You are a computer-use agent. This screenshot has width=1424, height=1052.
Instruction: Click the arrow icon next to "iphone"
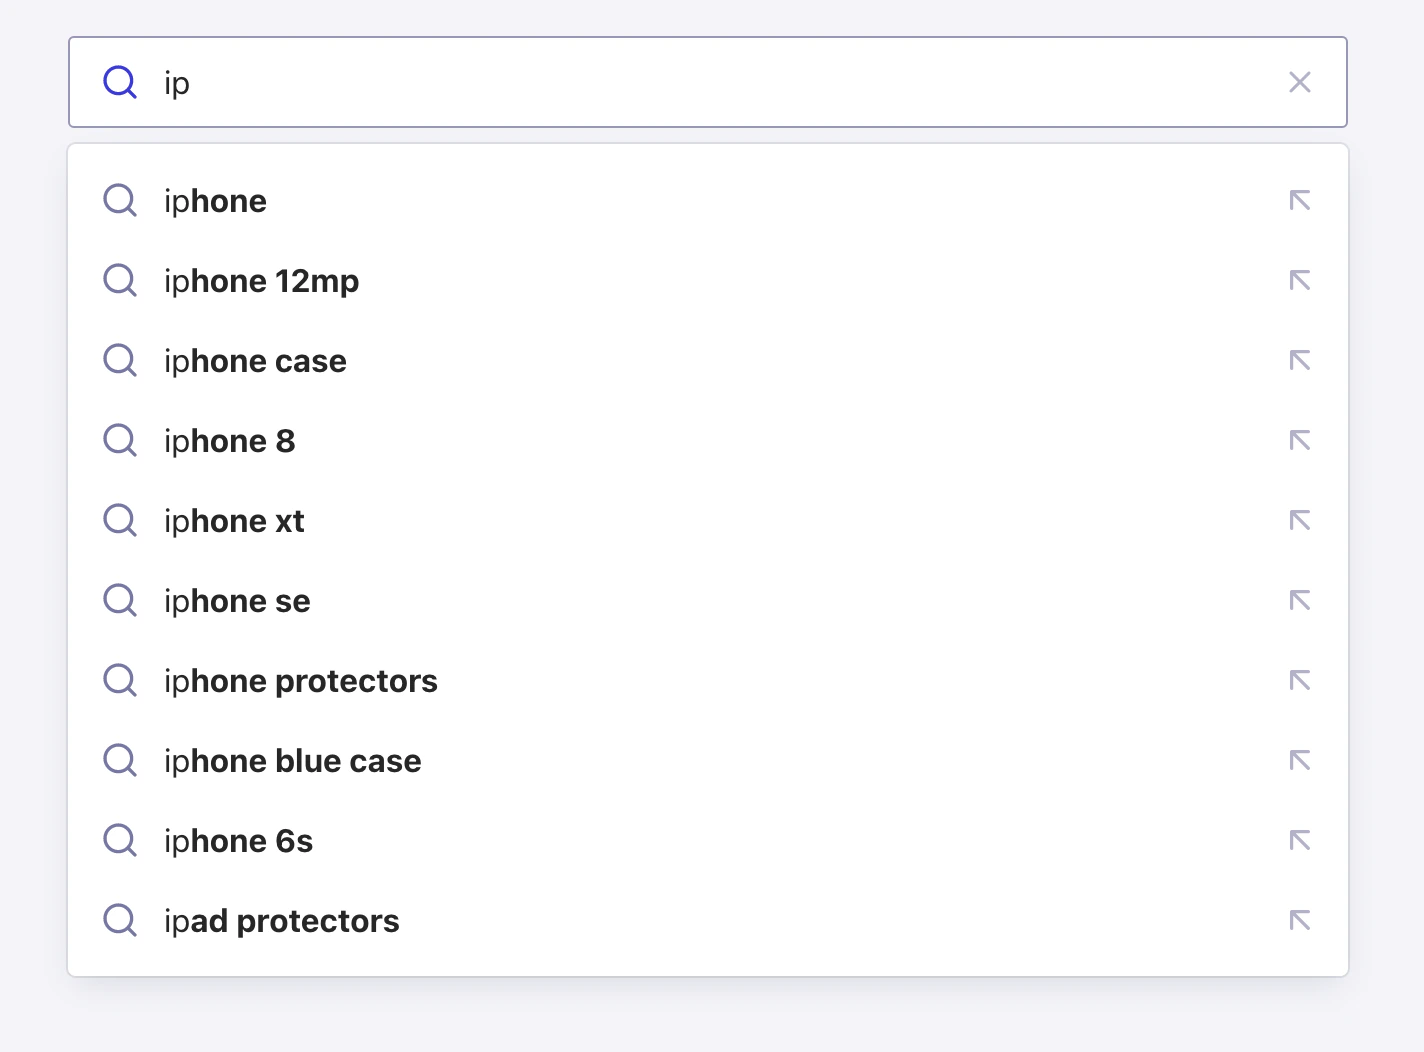(1300, 200)
